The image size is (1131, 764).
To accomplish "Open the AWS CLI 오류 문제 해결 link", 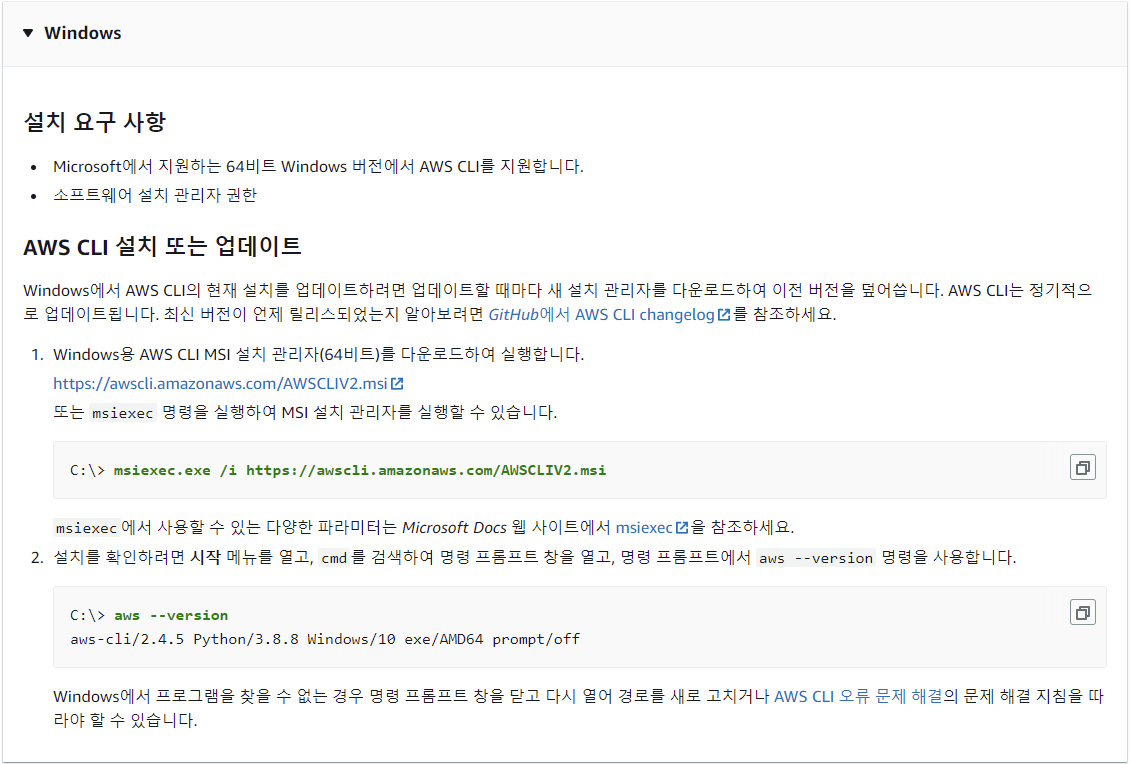I will click(x=858, y=696).
